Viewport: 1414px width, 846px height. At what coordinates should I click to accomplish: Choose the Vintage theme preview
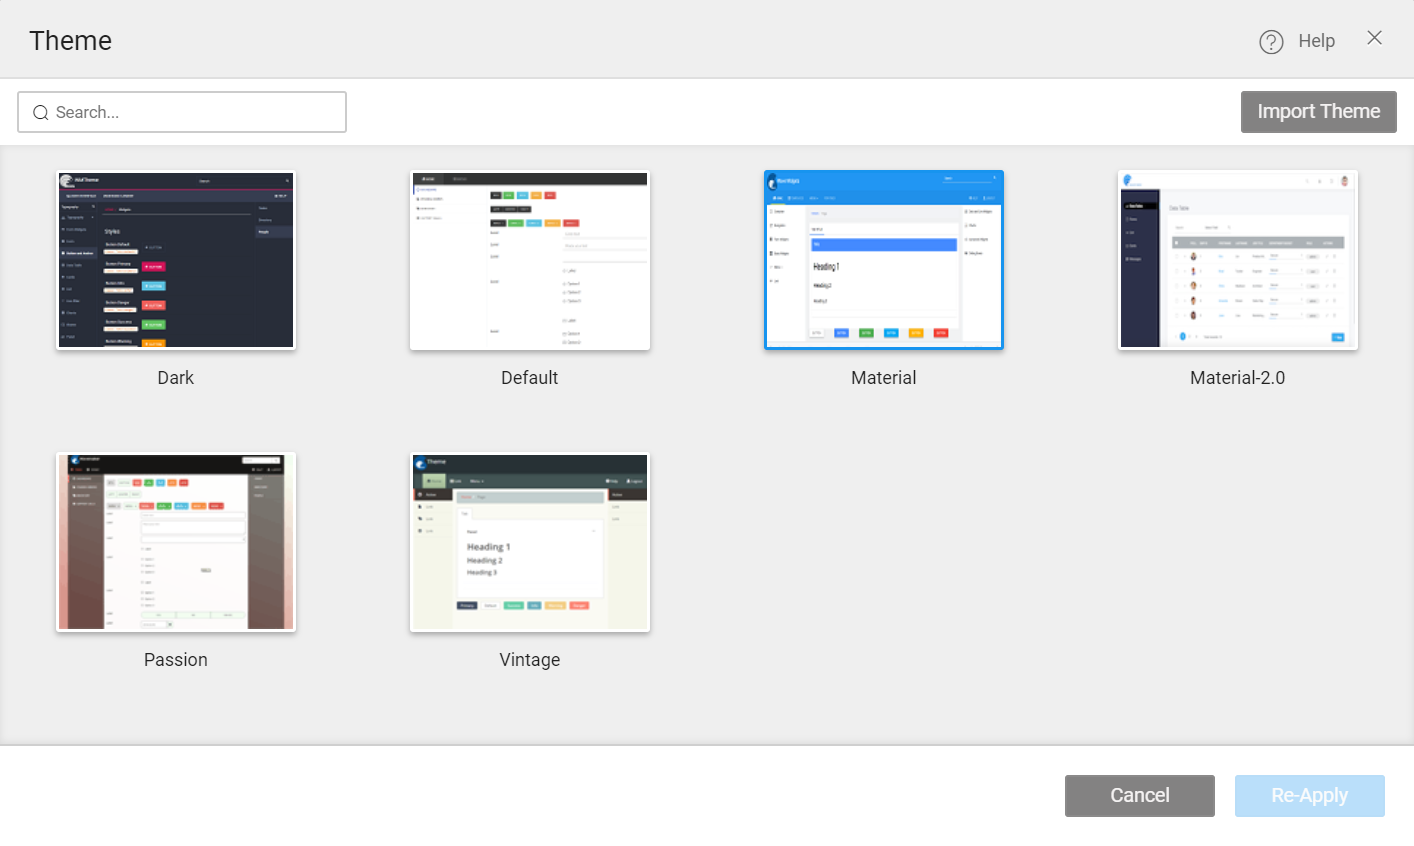[x=529, y=541]
